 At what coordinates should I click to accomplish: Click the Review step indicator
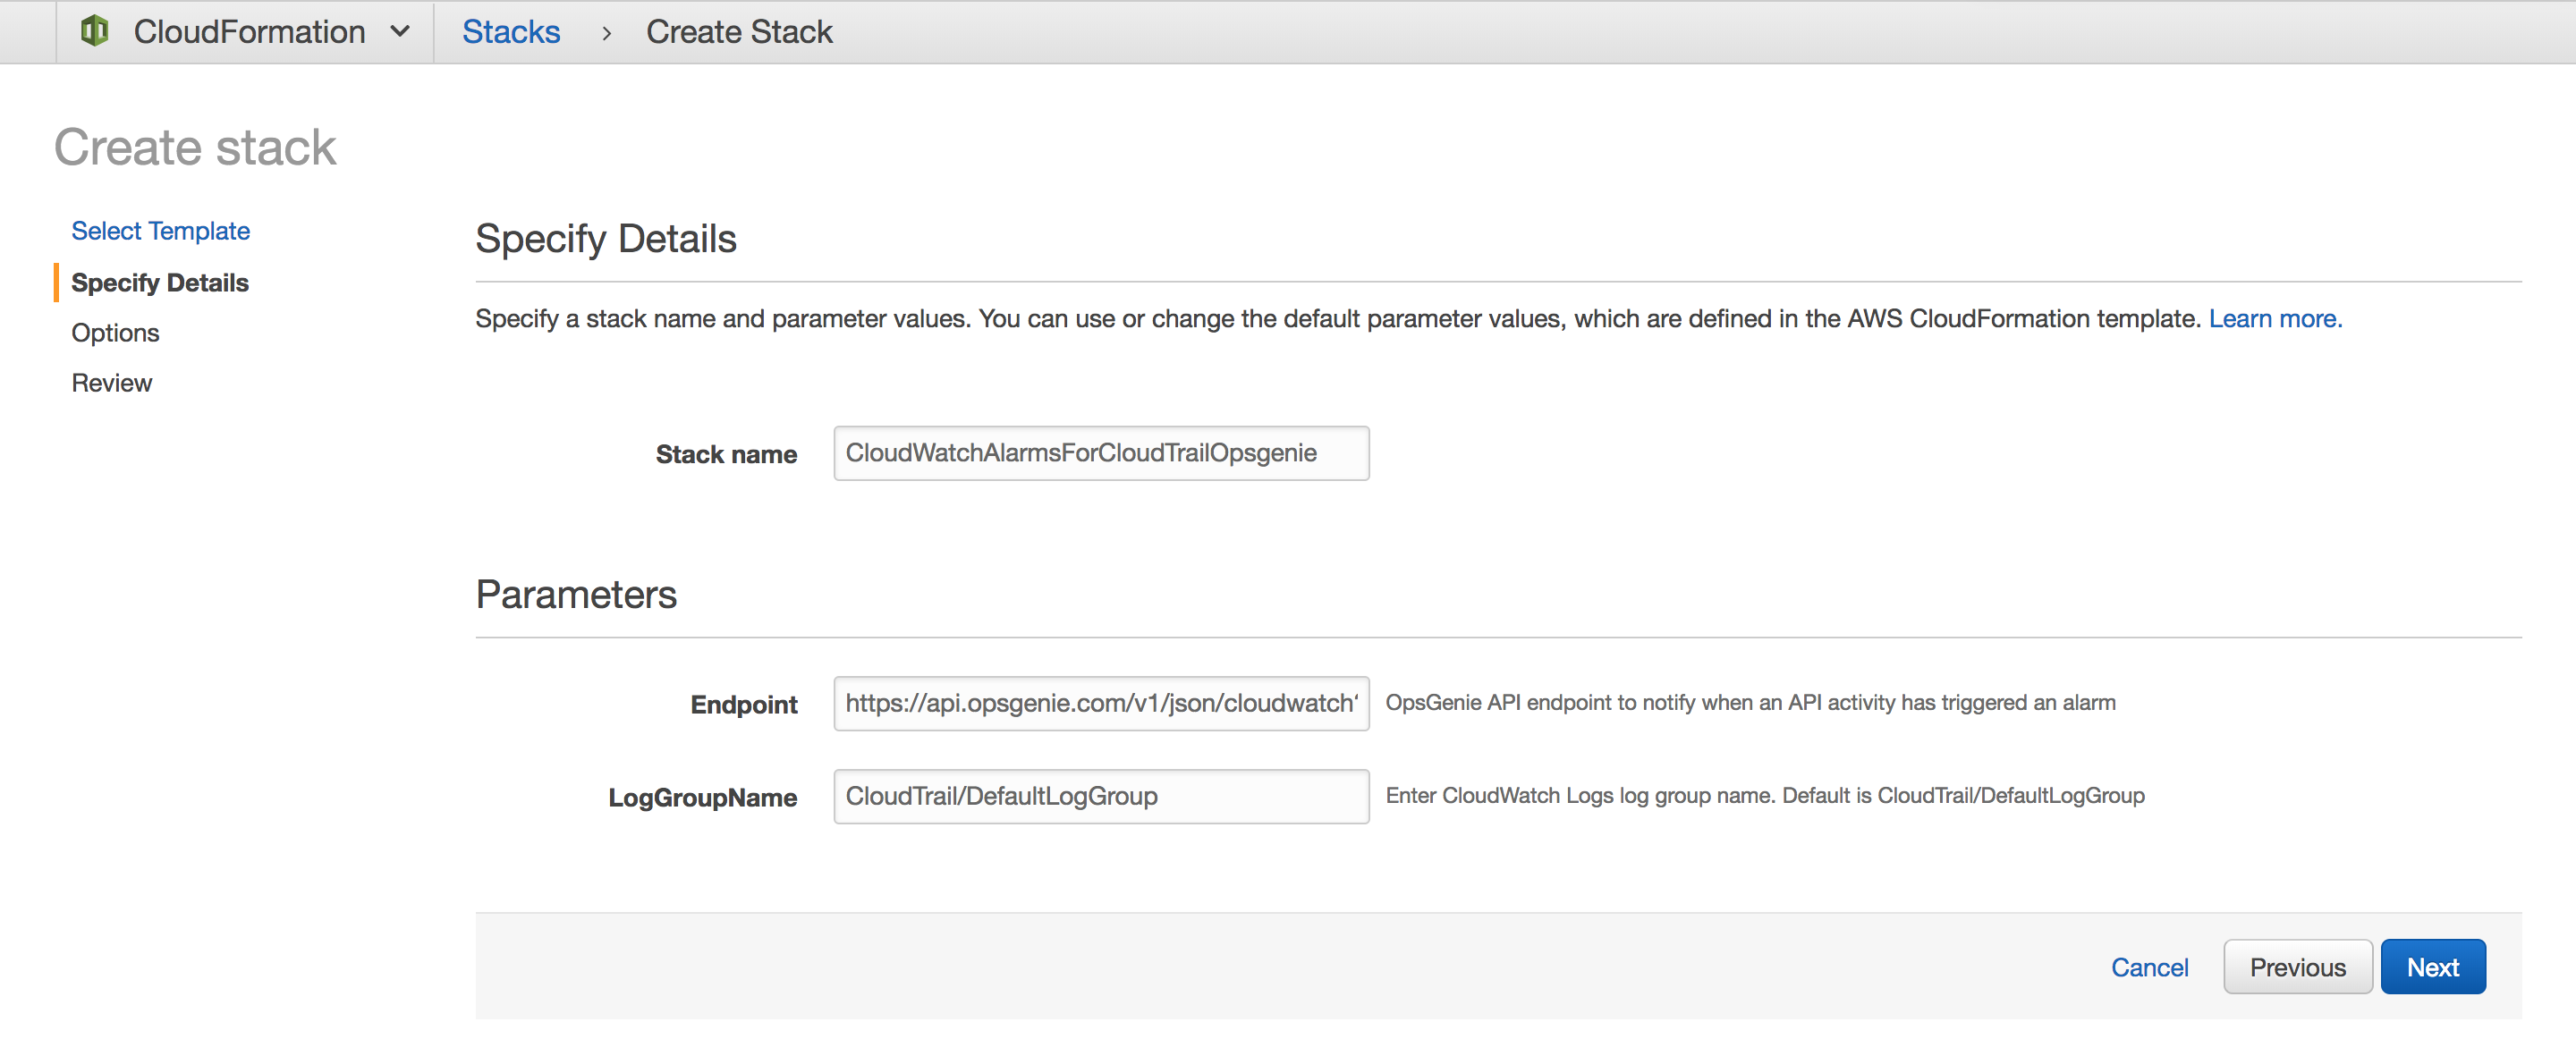(110, 381)
